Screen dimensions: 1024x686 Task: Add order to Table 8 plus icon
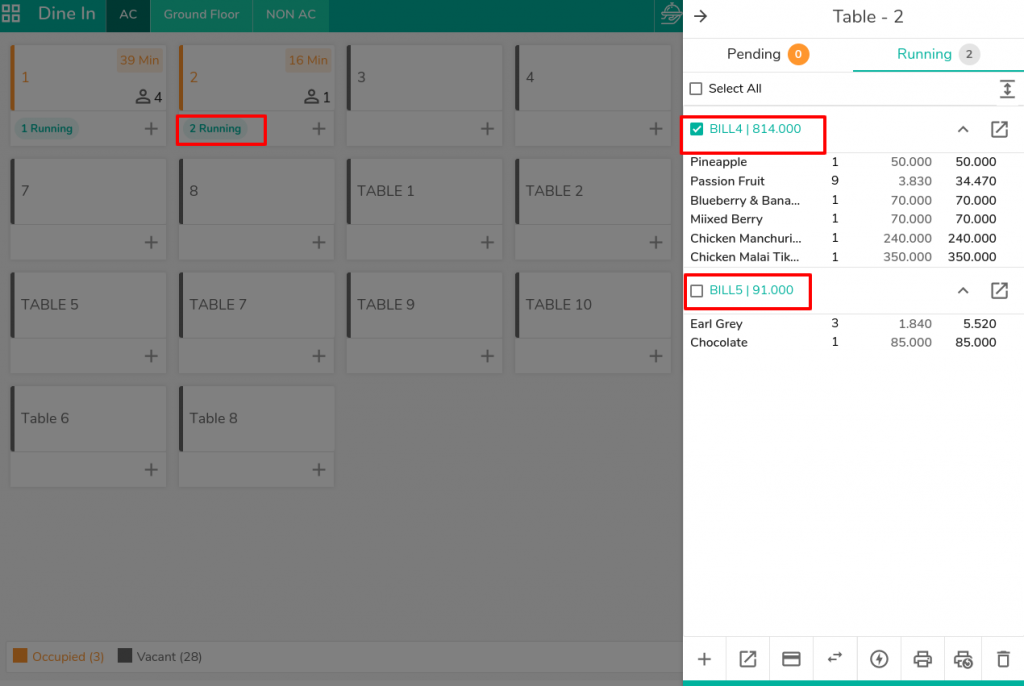click(319, 470)
